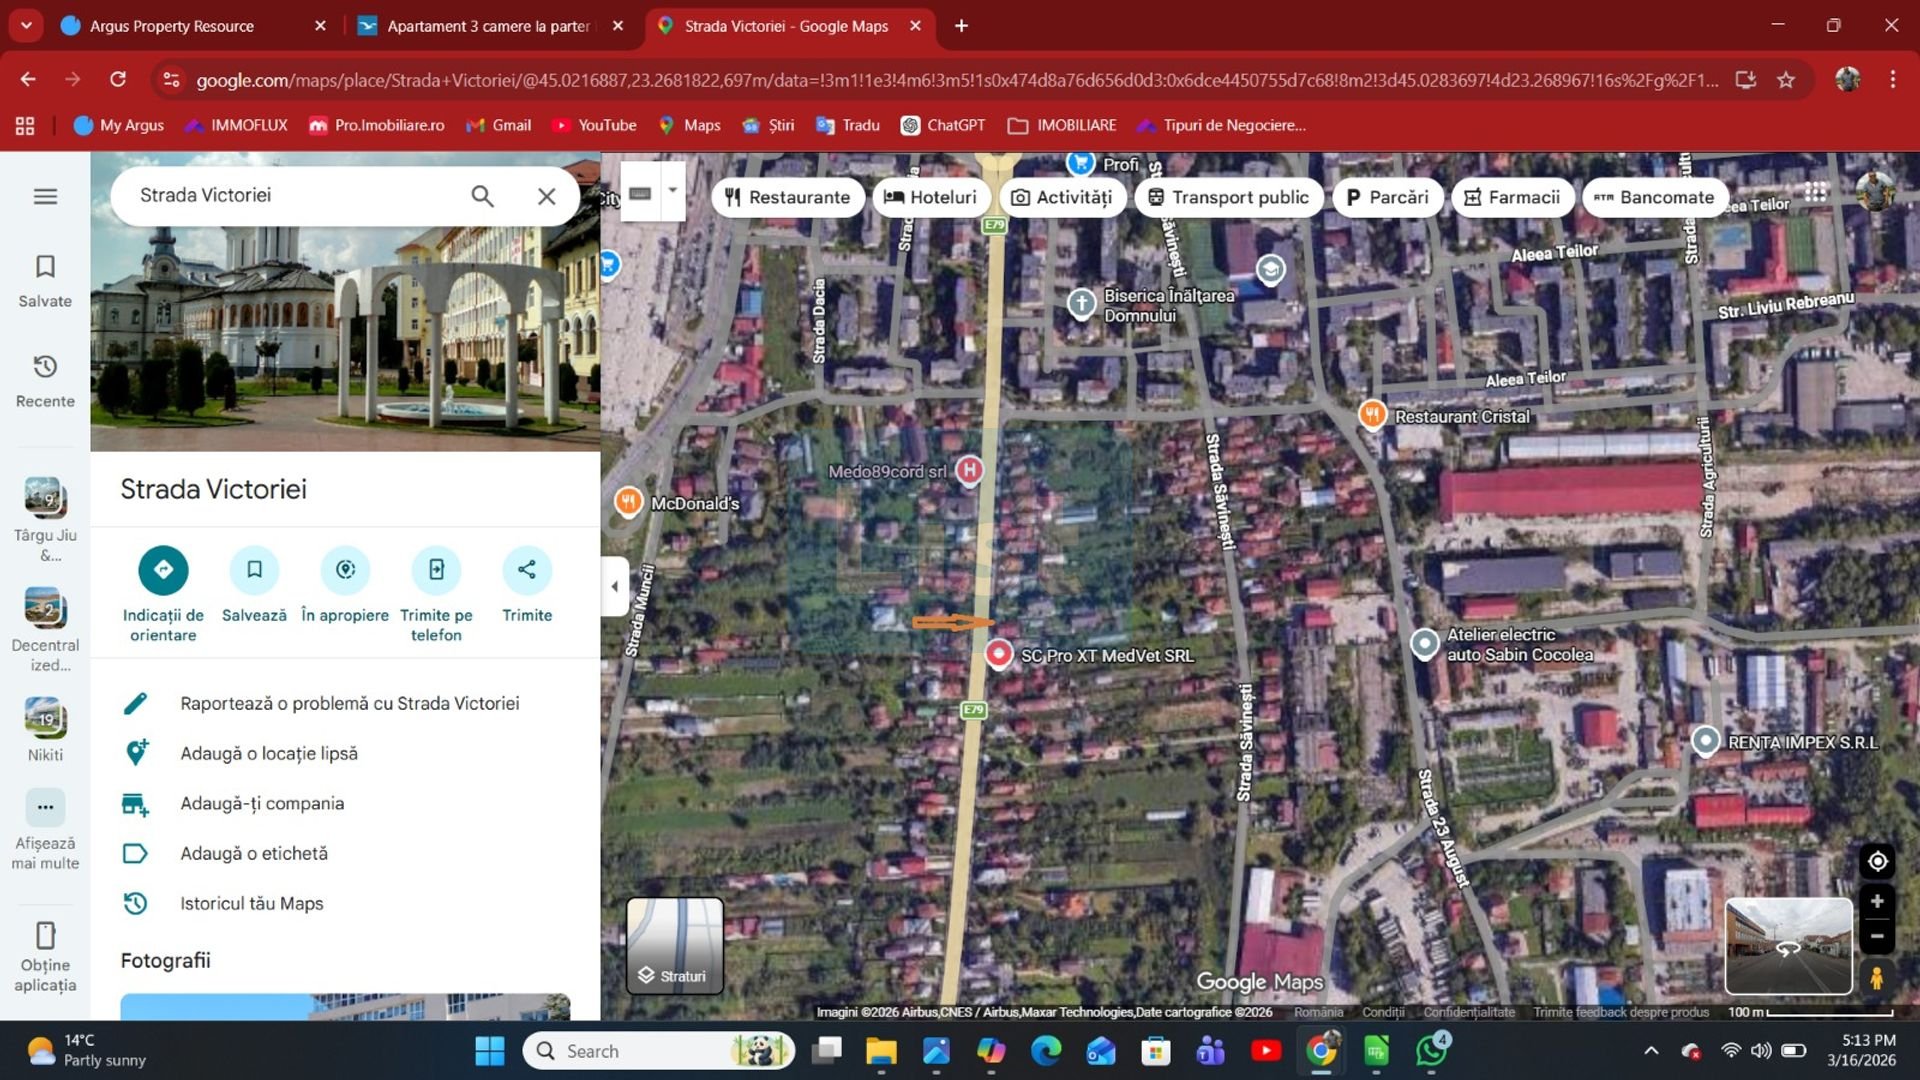Switch to Argus Property Resource tab

[x=172, y=26]
